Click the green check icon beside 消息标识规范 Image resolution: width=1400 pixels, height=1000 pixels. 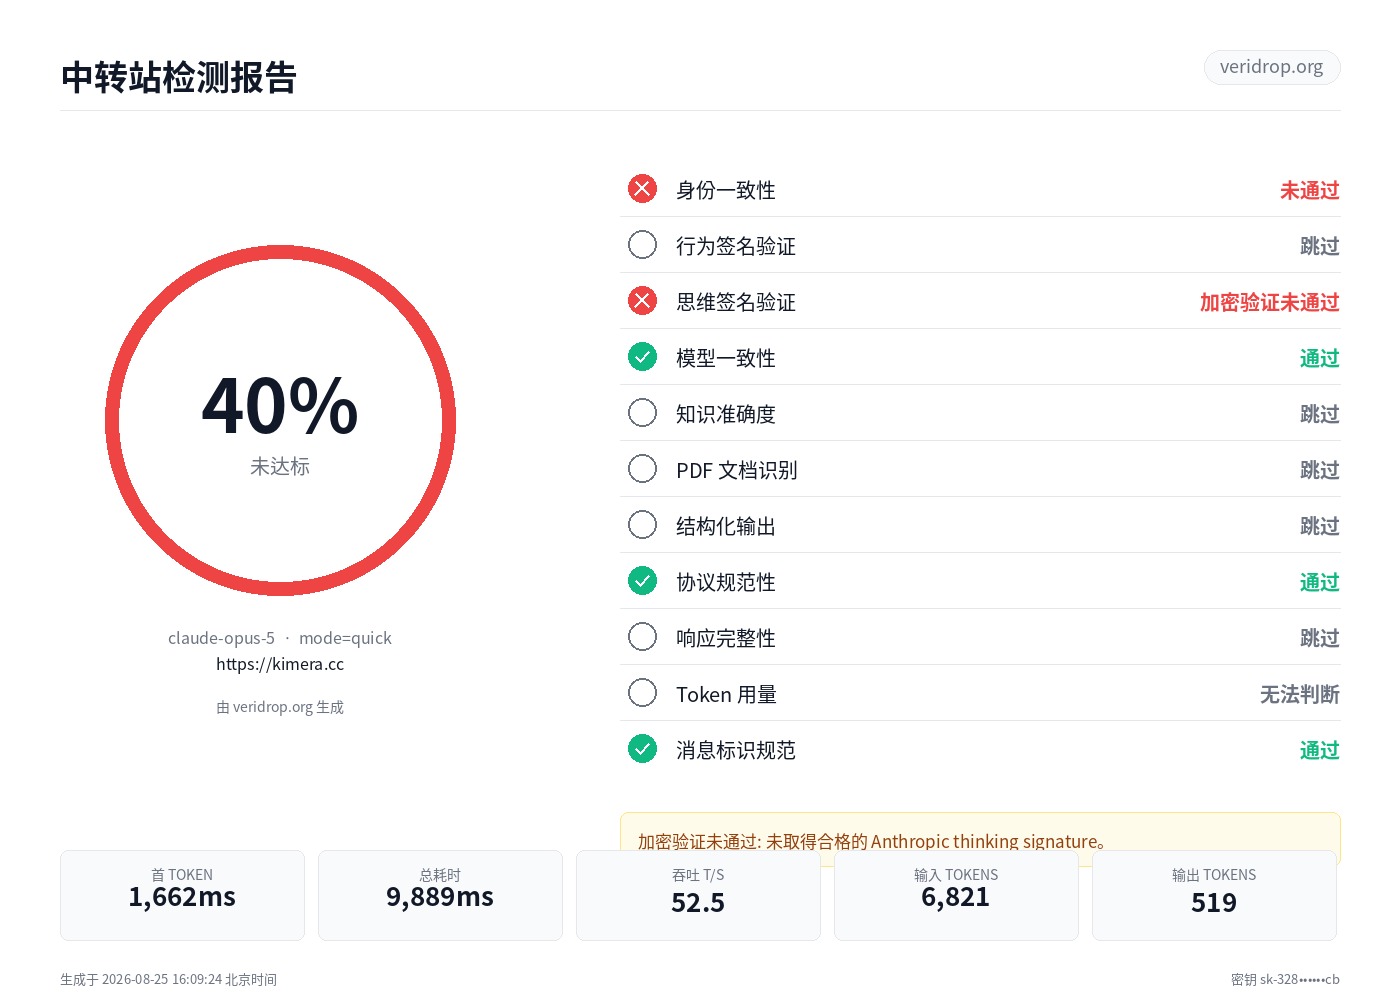click(642, 749)
